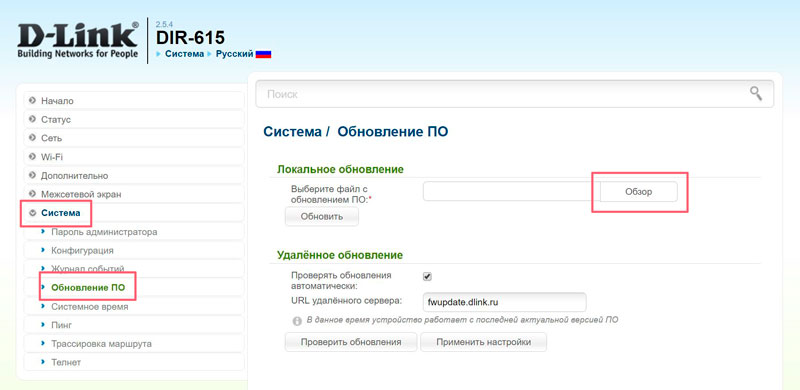
Task: Expand the Дополнительно section arrow
Action: click(33, 176)
